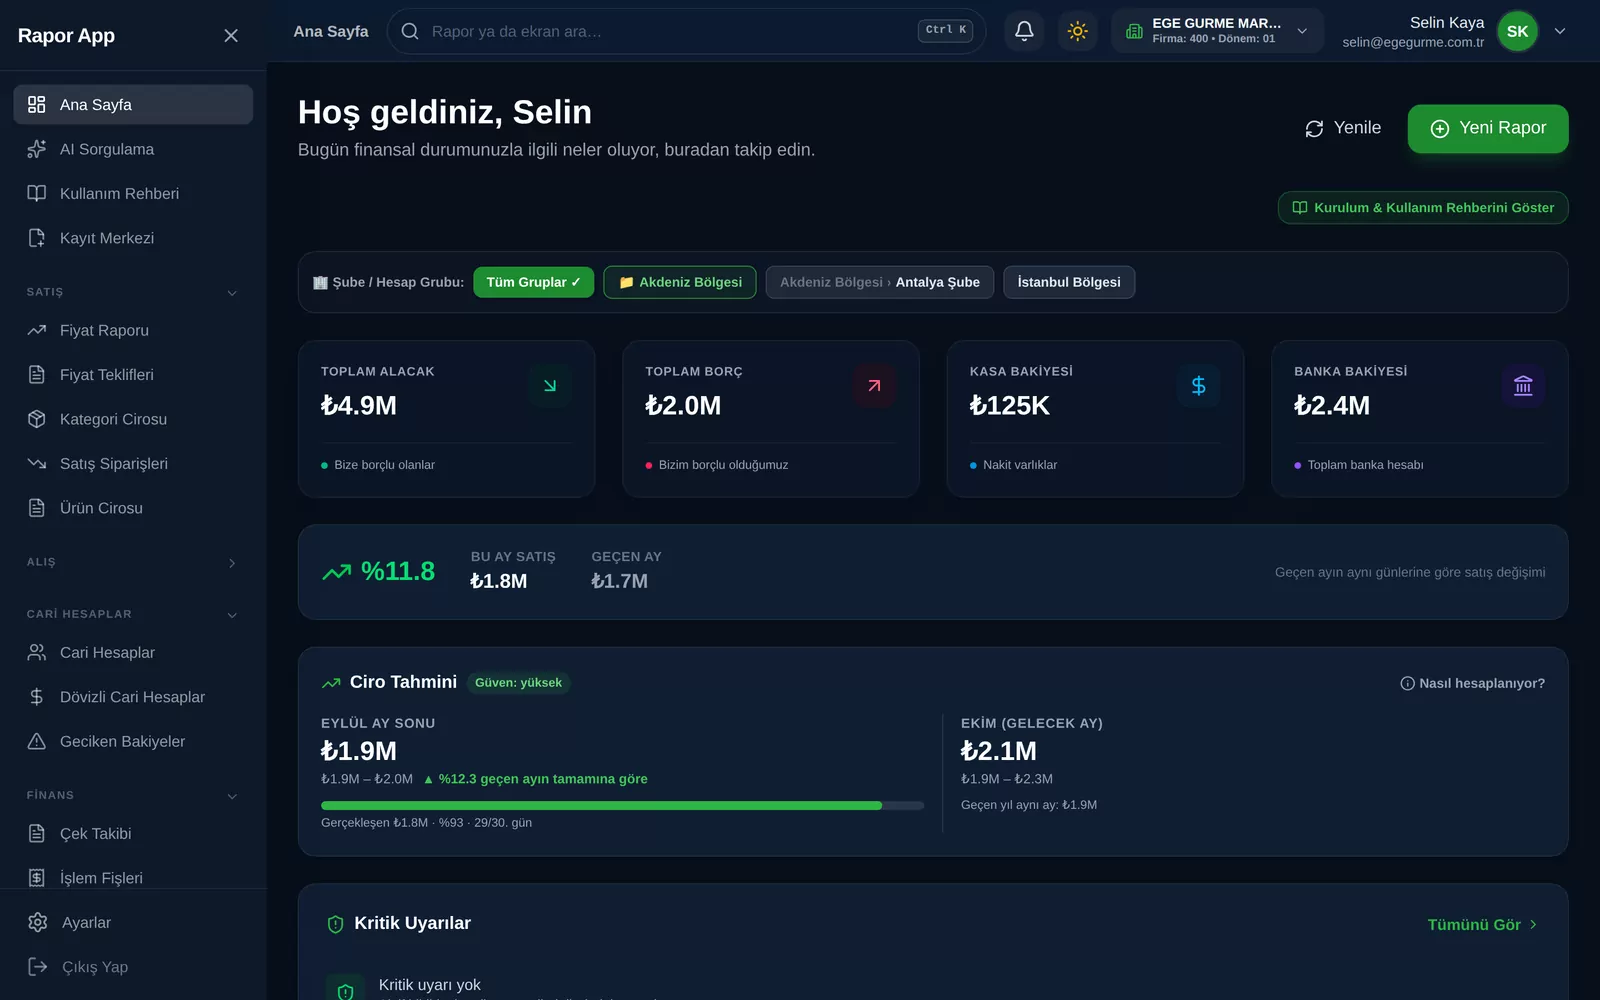
Task: Switch theme with the sun icon
Action: click(x=1077, y=31)
